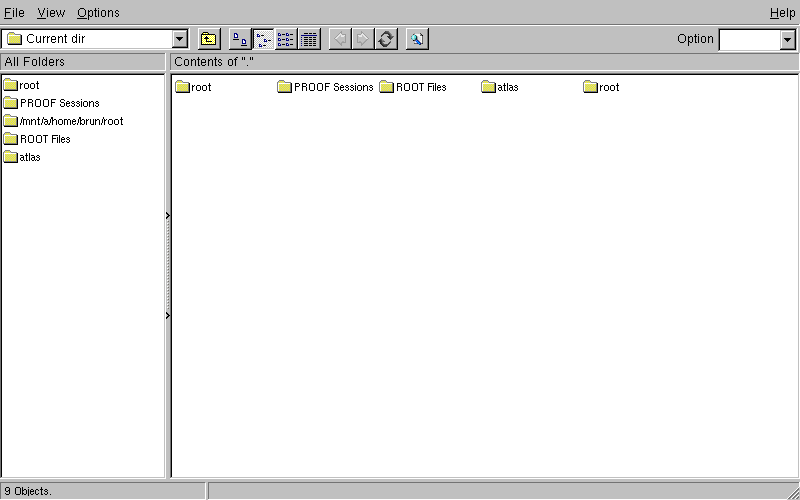Open the Help menu
800x500 pixels.
(782, 13)
